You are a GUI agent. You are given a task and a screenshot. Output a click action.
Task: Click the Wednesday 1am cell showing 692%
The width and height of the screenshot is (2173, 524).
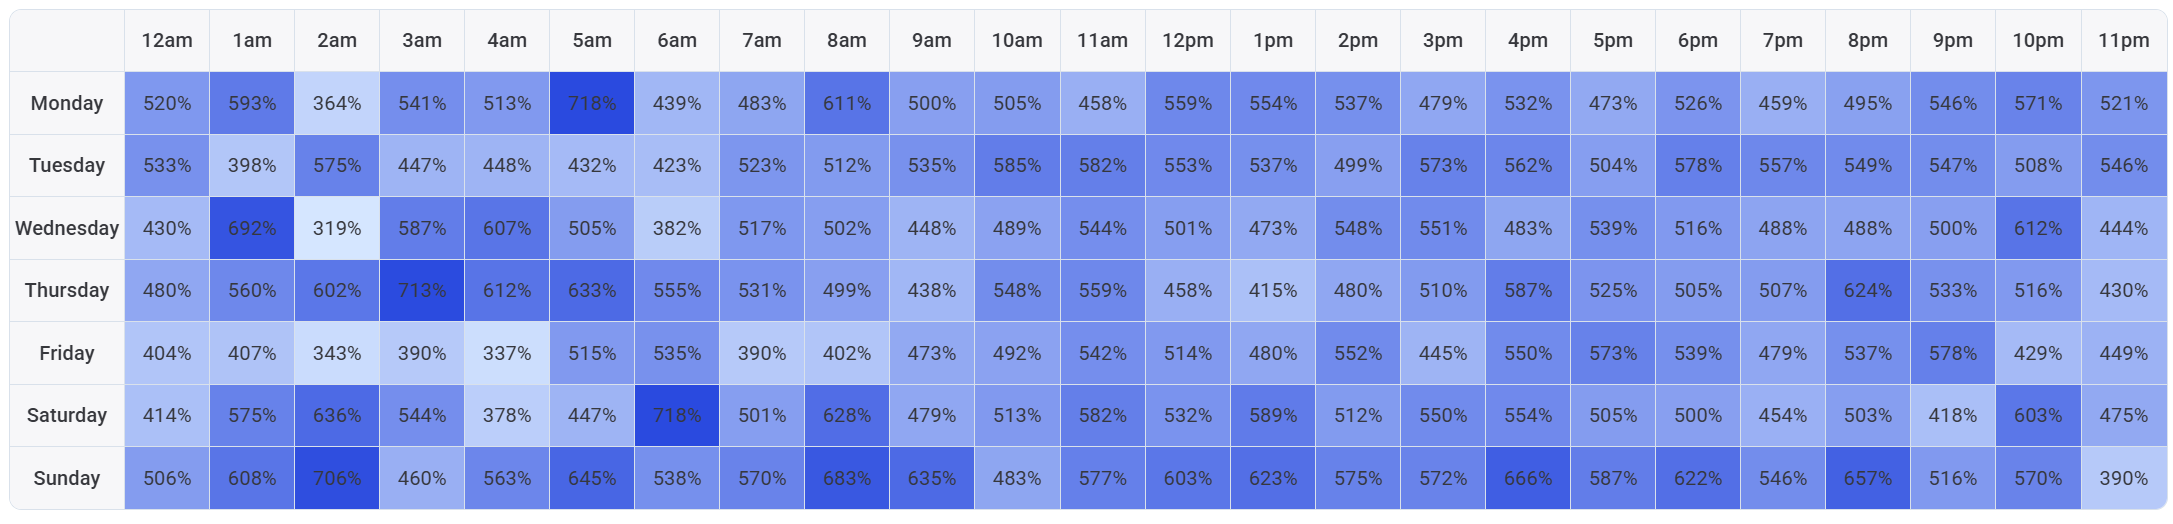coord(252,228)
